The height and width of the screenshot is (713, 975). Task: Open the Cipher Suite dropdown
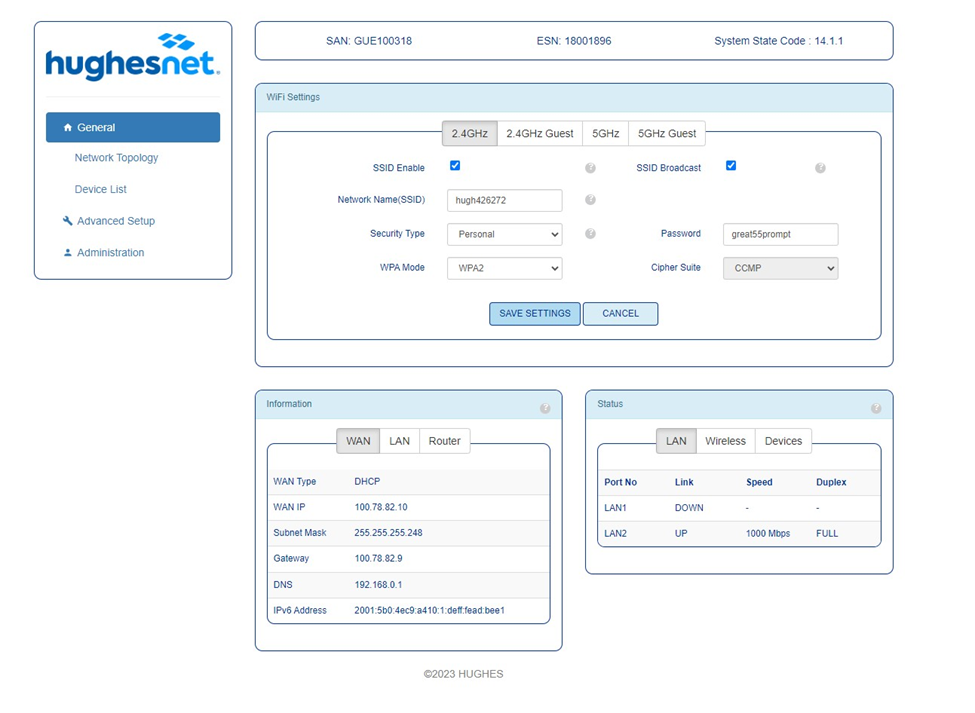[x=780, y=268]
